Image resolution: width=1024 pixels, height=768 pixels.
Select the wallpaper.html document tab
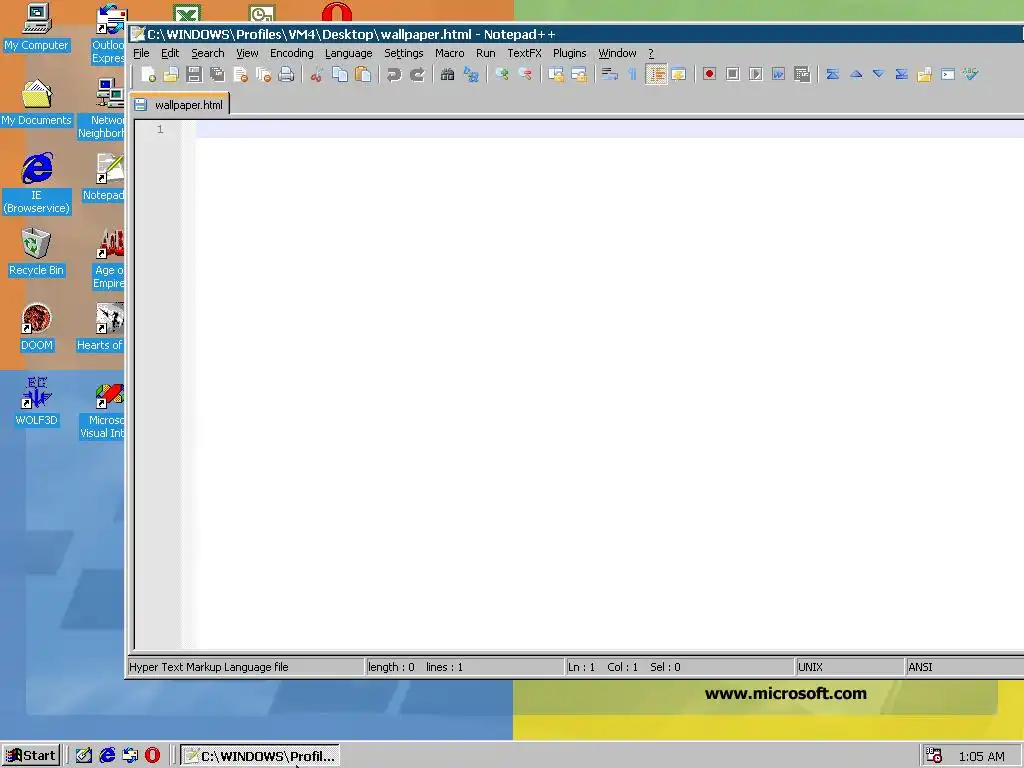pos(180,104)
